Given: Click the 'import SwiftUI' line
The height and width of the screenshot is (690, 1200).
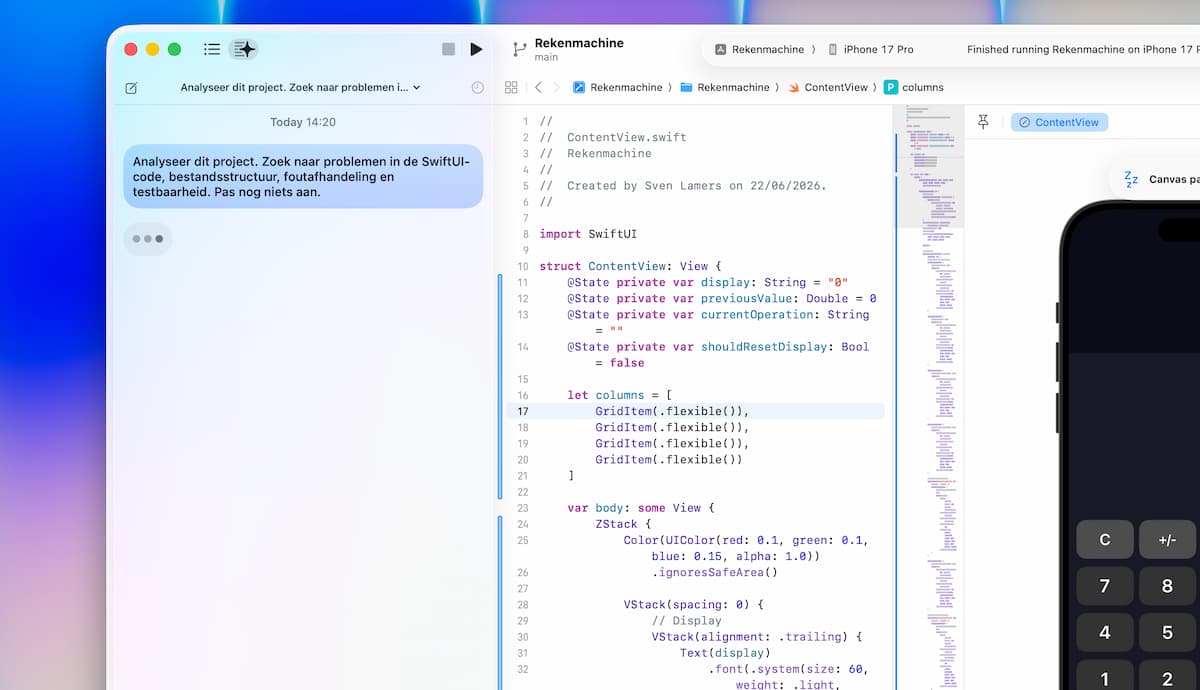Looking at the screenshot, I should tap(588, 234).
